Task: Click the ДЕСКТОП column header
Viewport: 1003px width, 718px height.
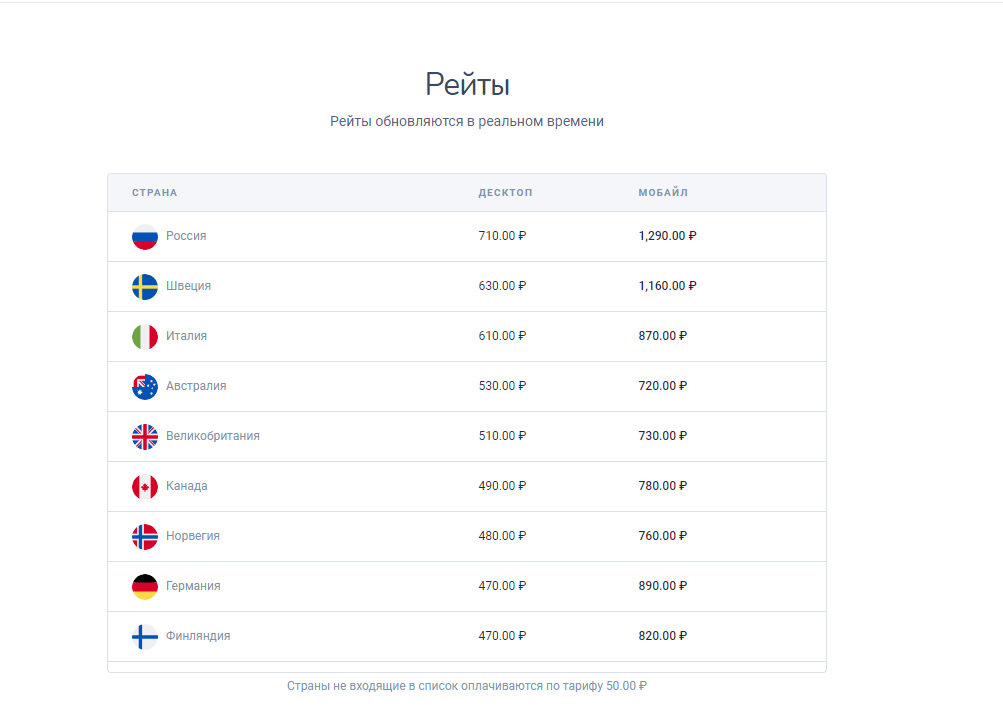Action: (505, 193)
